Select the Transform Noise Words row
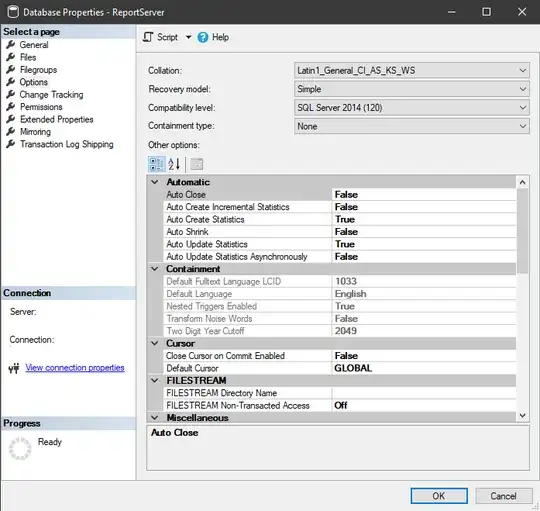 [340, 319]
